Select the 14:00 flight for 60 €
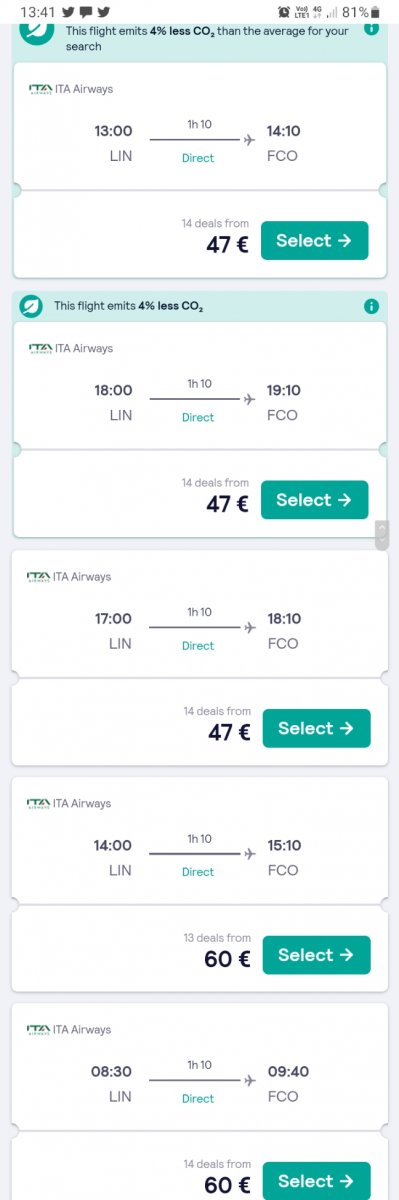 point(316,955)
